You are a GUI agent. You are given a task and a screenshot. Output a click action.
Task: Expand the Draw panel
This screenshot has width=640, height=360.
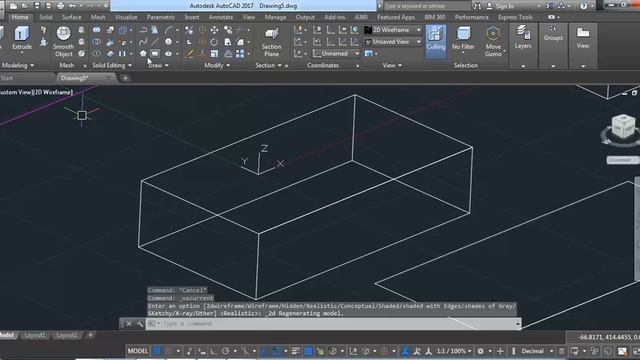click(158, 65)
